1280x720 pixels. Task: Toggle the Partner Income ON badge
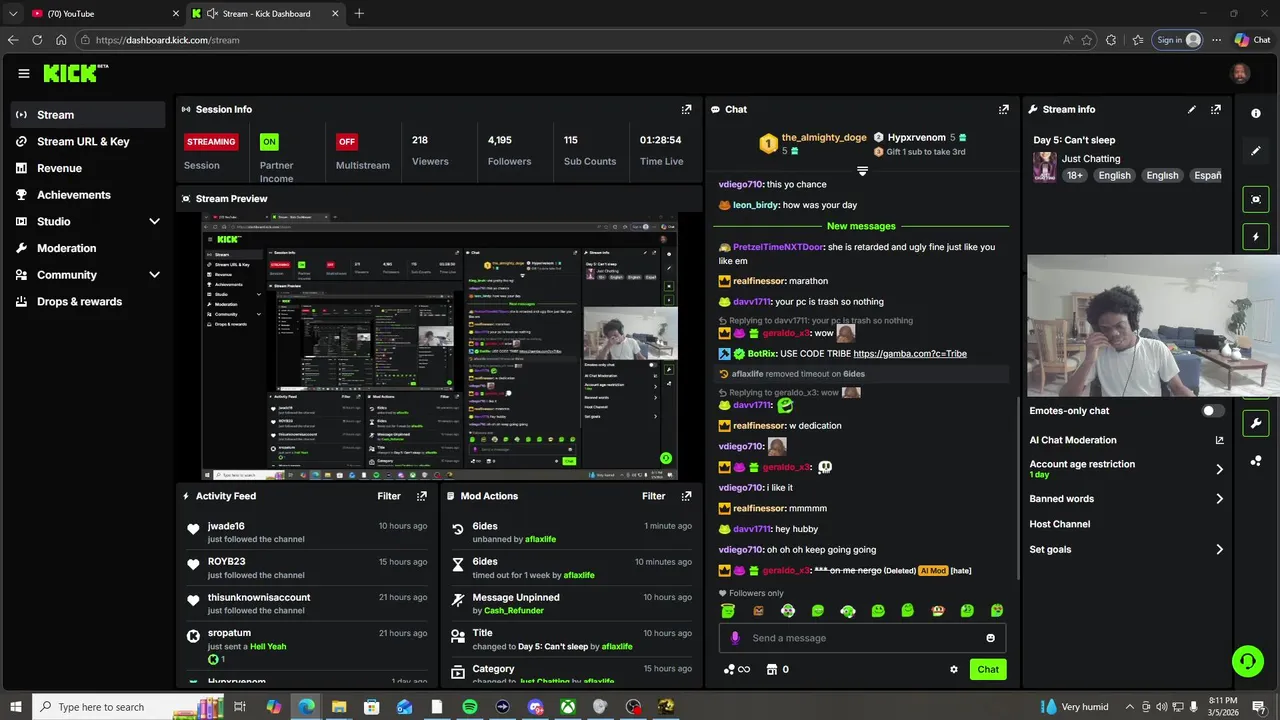pyautogui.click(x=269, y=141)
